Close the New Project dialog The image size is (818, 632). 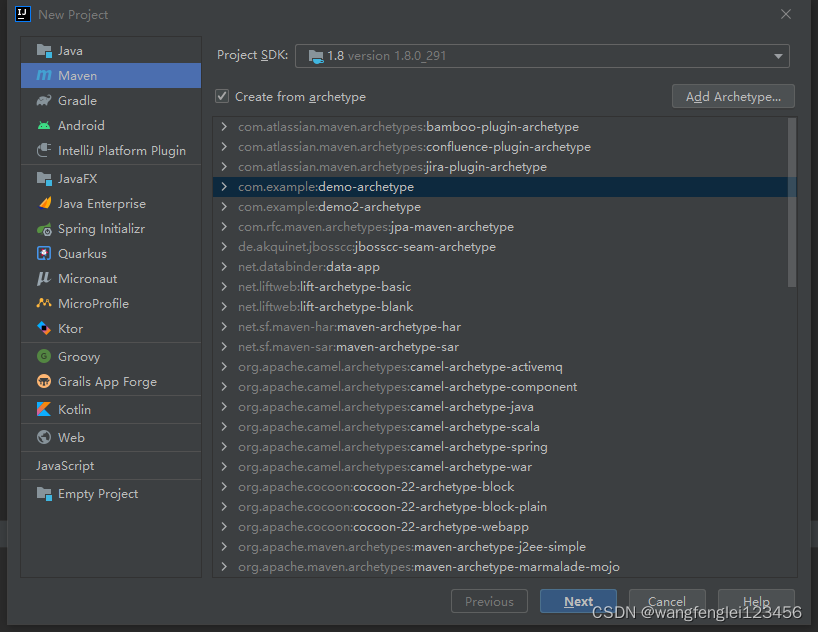[786, 14]
